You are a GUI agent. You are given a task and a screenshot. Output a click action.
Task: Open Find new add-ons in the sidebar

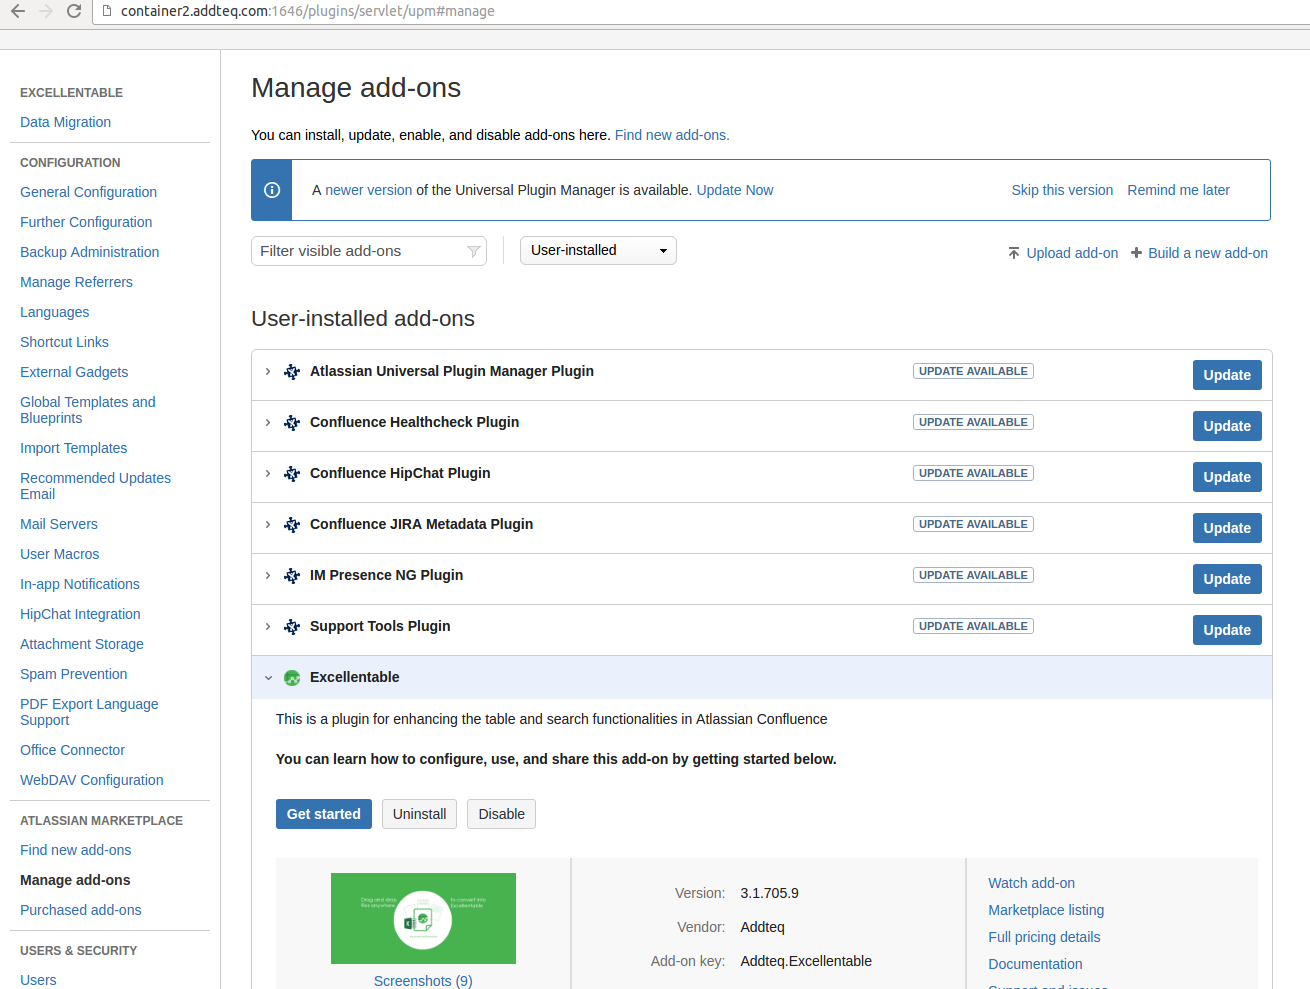click(x=76, y=850)
